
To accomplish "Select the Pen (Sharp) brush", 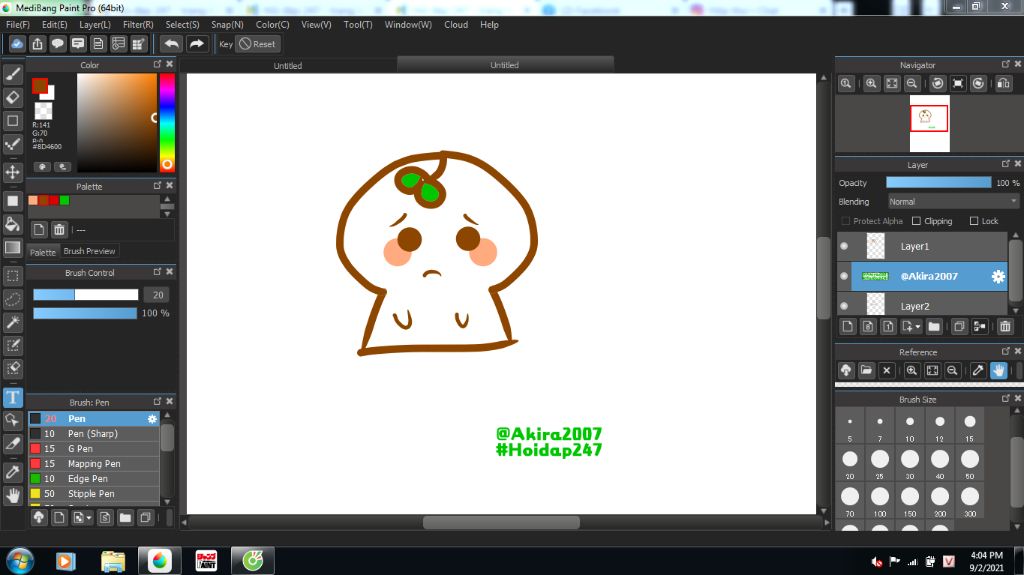I will pos(93,434).
